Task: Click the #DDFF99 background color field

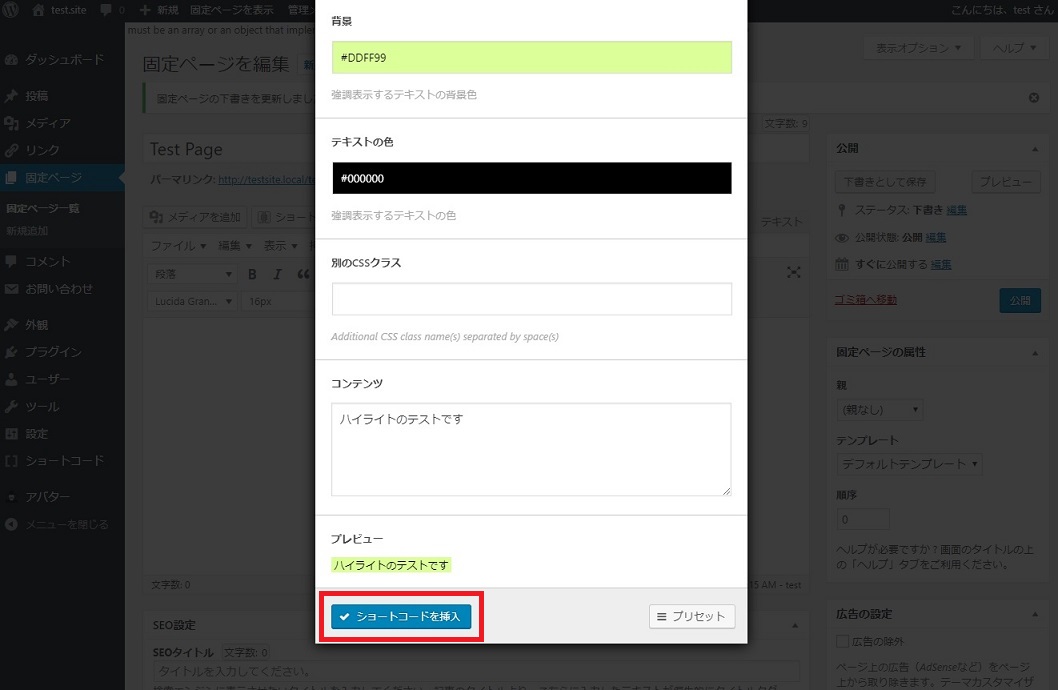Action: point(531,58)
